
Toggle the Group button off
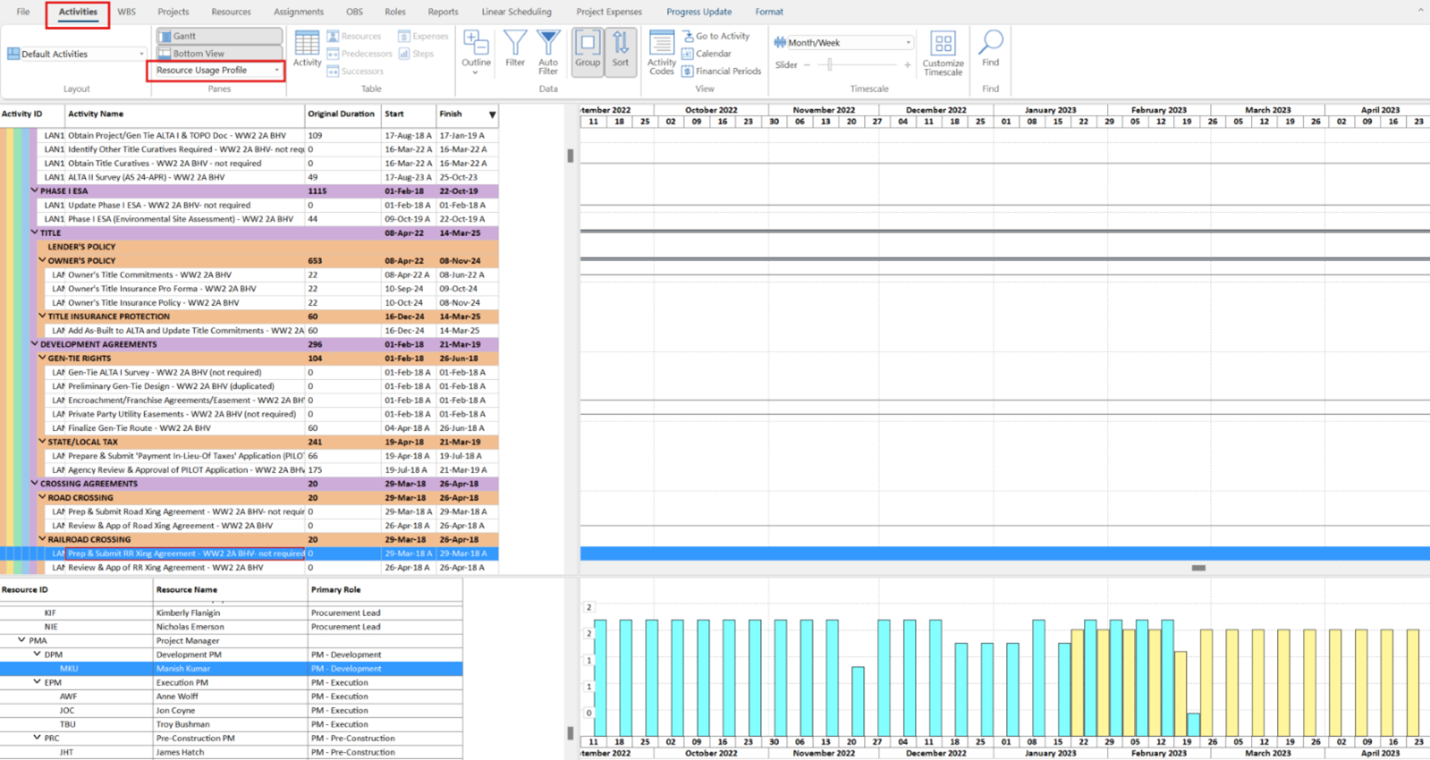pyautogui.click(x=587, y=50)
